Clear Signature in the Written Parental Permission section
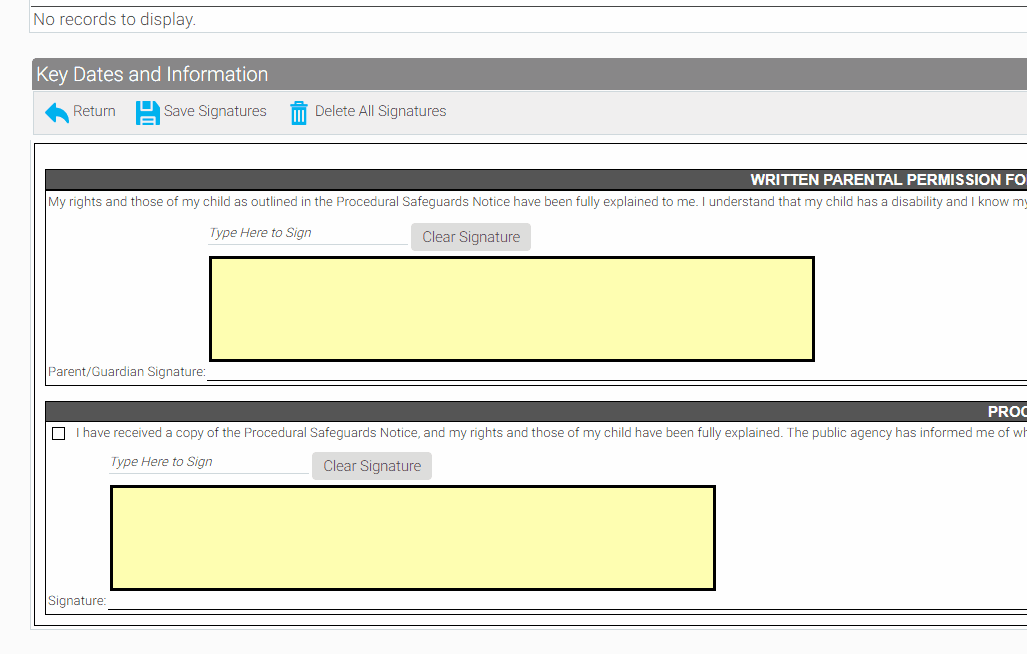1027x654 pixels. 471,237
